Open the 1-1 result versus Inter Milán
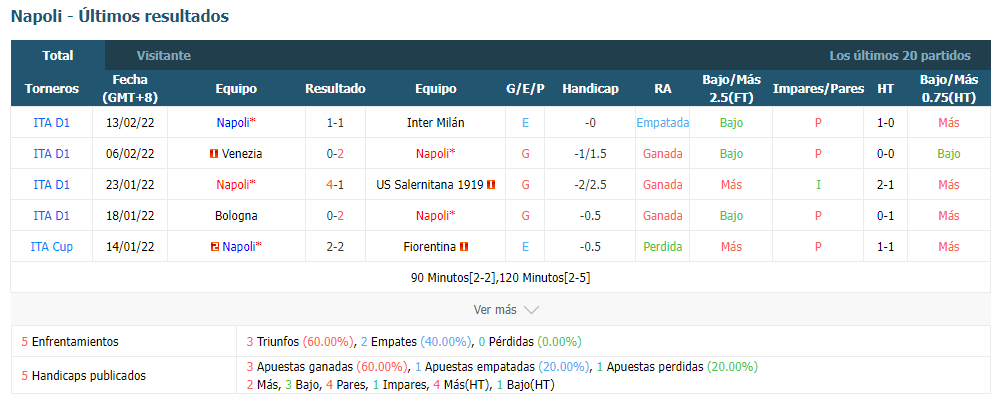Image resolution: width=1000 pixels, height=401 pixels. (335, 123)
